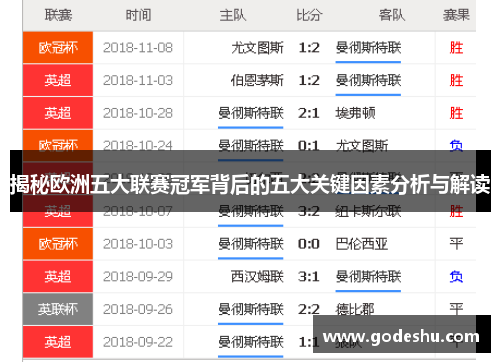Open 曼彻斯特联 link in the 2018-10-03 row
This screenshot has height=362, width=500.
tap(251, 244)
